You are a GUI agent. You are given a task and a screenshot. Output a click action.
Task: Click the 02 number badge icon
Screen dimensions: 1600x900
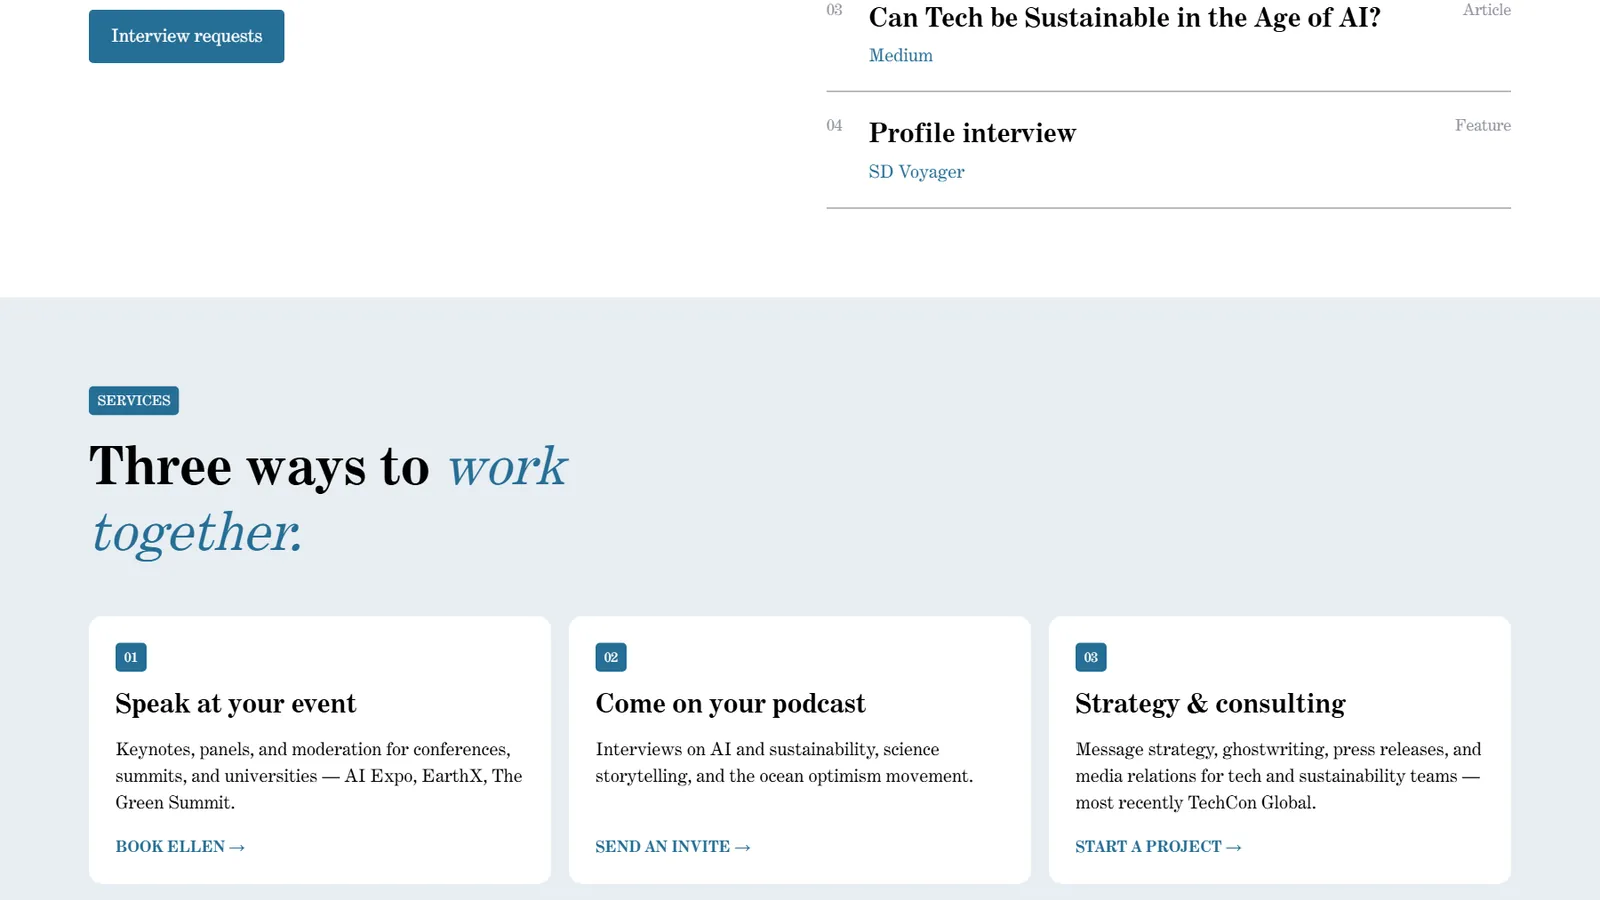point(611,657)
